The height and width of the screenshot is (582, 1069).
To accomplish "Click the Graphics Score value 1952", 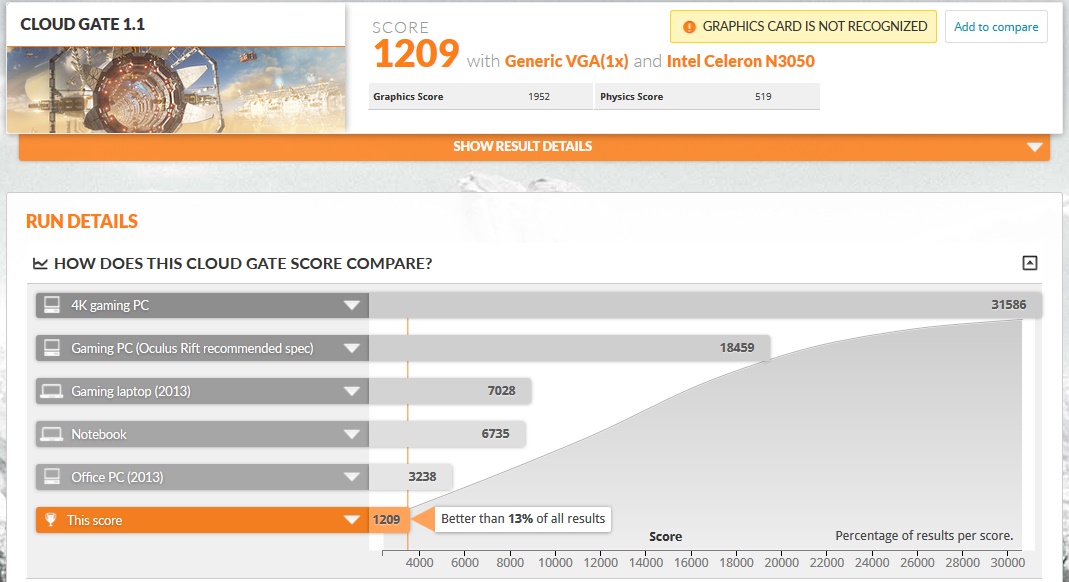I will point(539,97).
